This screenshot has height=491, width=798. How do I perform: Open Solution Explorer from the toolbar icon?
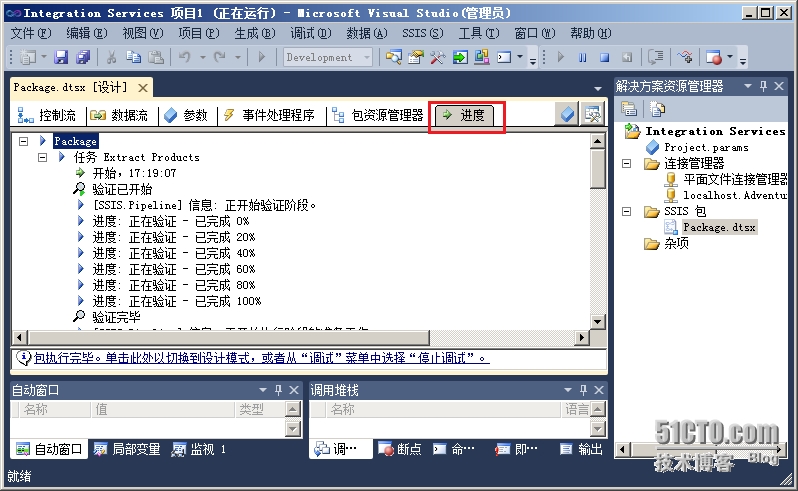click(393, 57)
